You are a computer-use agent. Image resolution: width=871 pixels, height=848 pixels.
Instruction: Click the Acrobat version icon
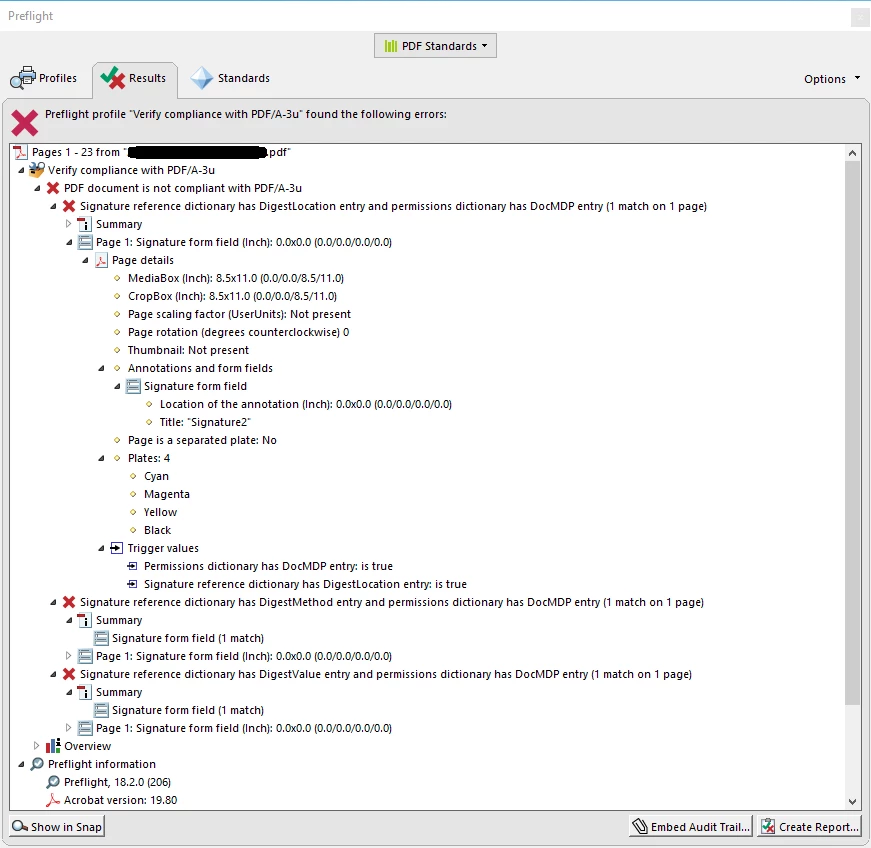pyautogui.click(x=53, y=800)
